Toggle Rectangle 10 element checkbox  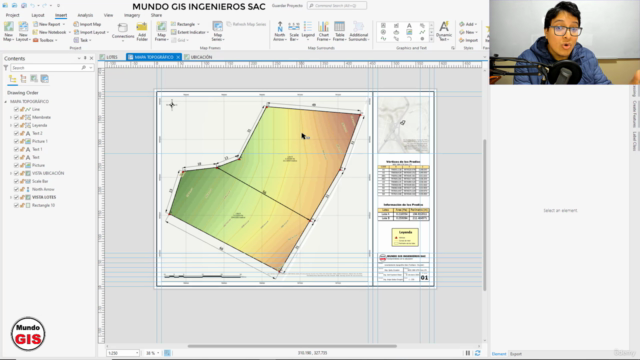tap(16, 205)
